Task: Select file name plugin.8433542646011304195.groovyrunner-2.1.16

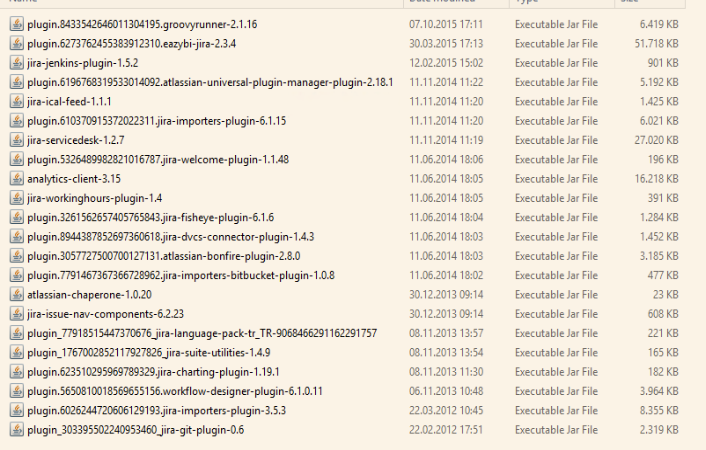Action: tap(142, 24)
